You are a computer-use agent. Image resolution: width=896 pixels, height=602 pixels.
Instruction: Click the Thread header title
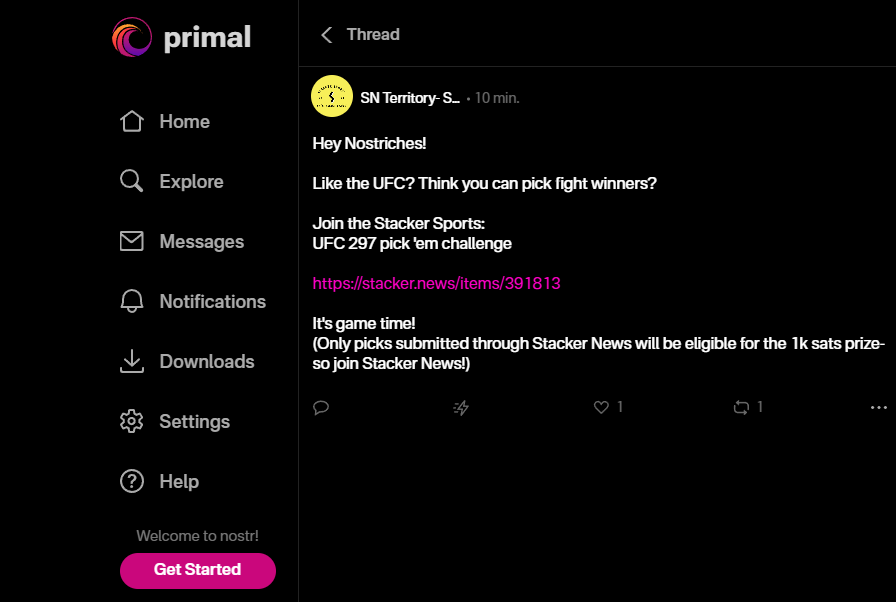click(373, 35)
